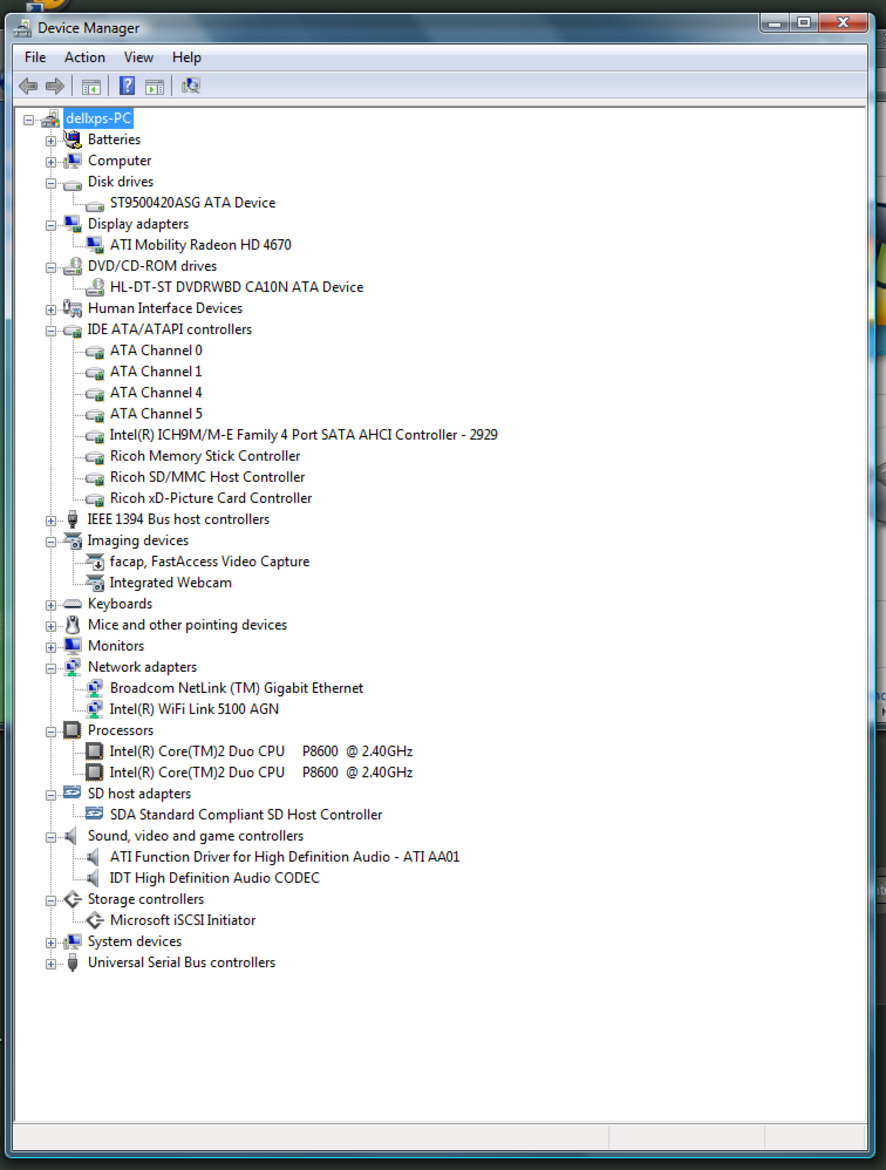The image size is (886, 1170).
Task: Expand the Universal Serial Bus controllers node
Action: (51, 963)
